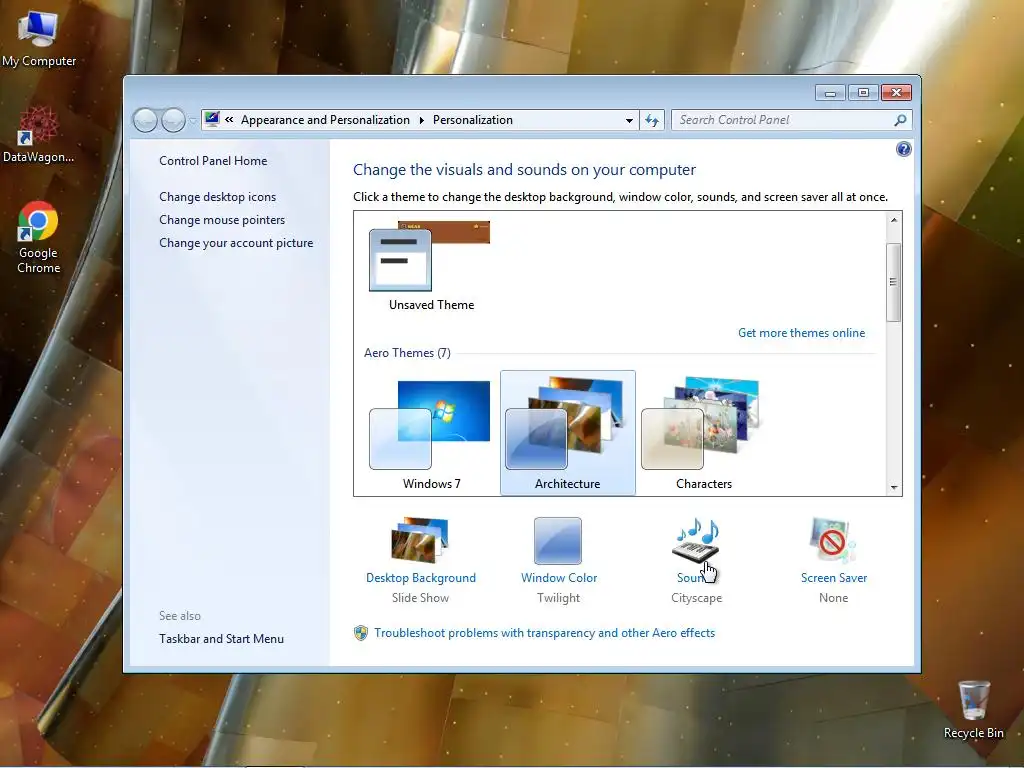Open Change your account picture link

(x=236, y=242)
